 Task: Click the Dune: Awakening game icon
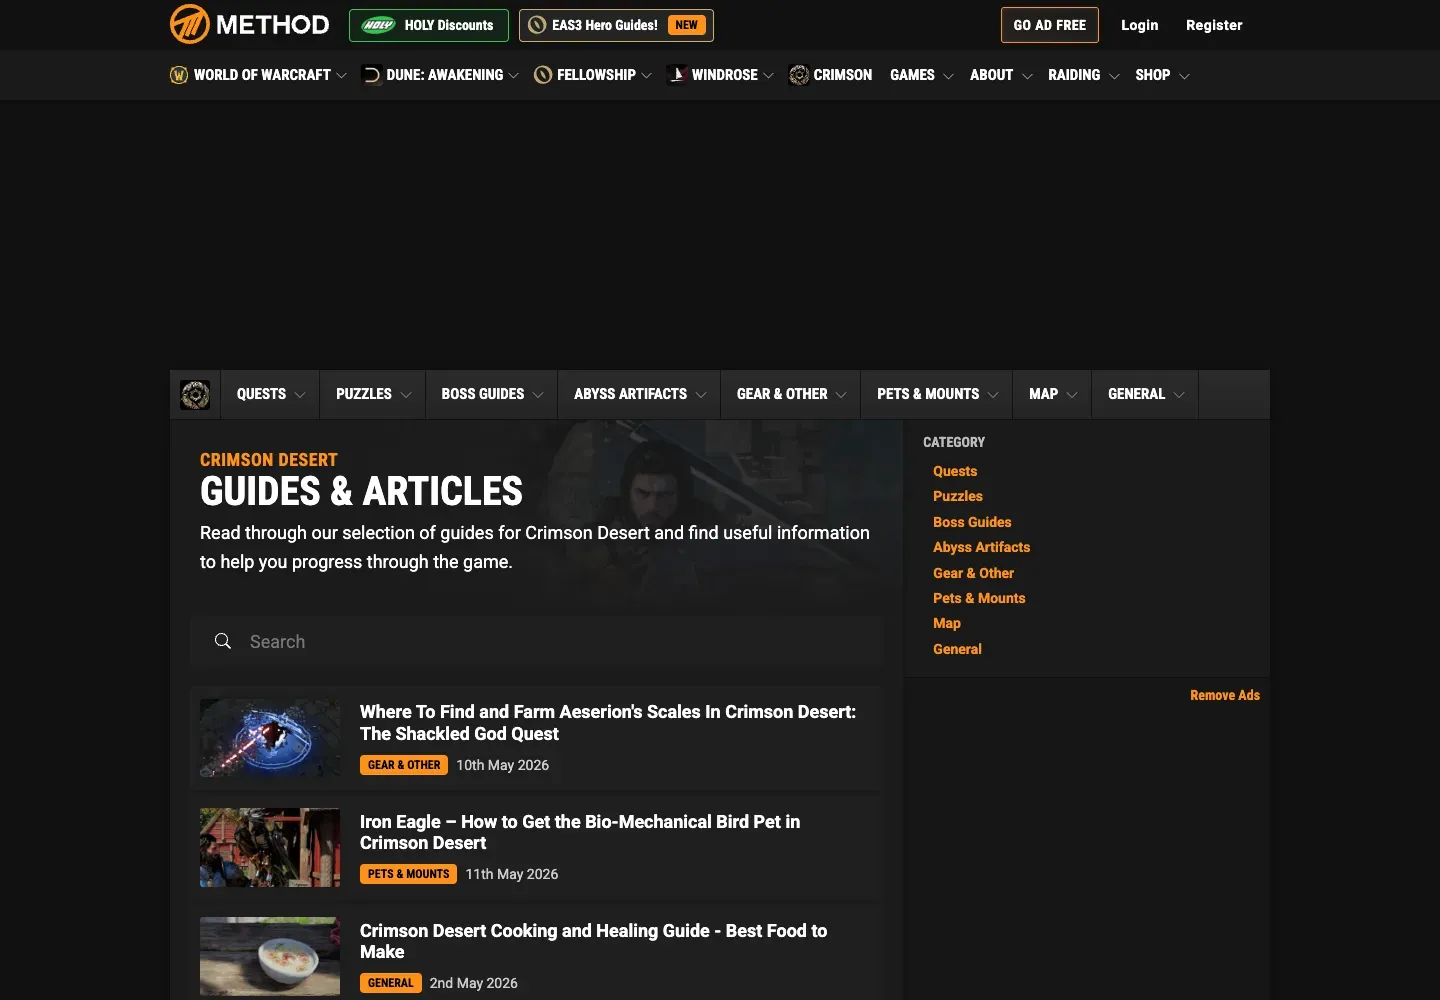371,75
